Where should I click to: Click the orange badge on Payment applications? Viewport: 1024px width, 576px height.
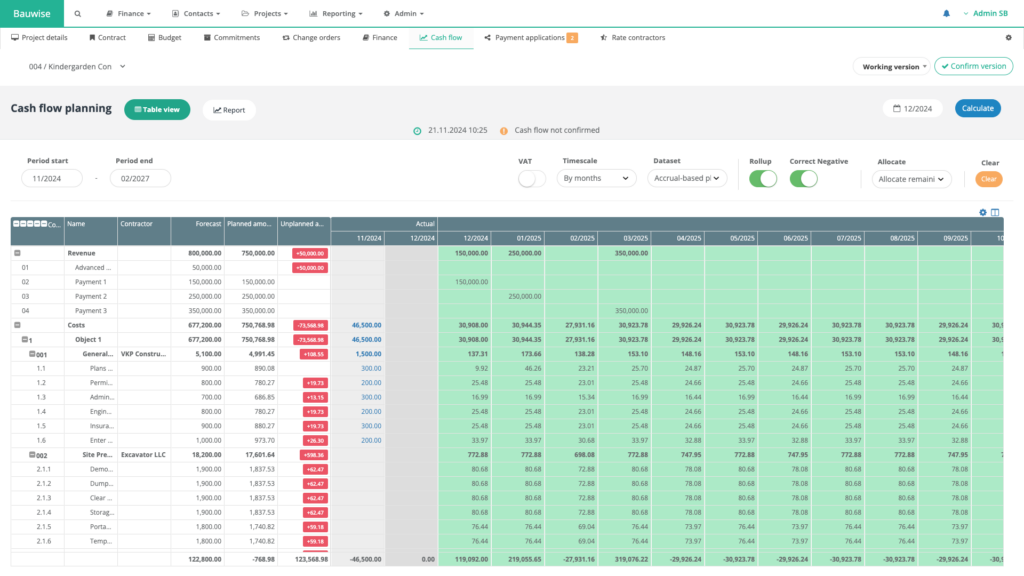572,38
